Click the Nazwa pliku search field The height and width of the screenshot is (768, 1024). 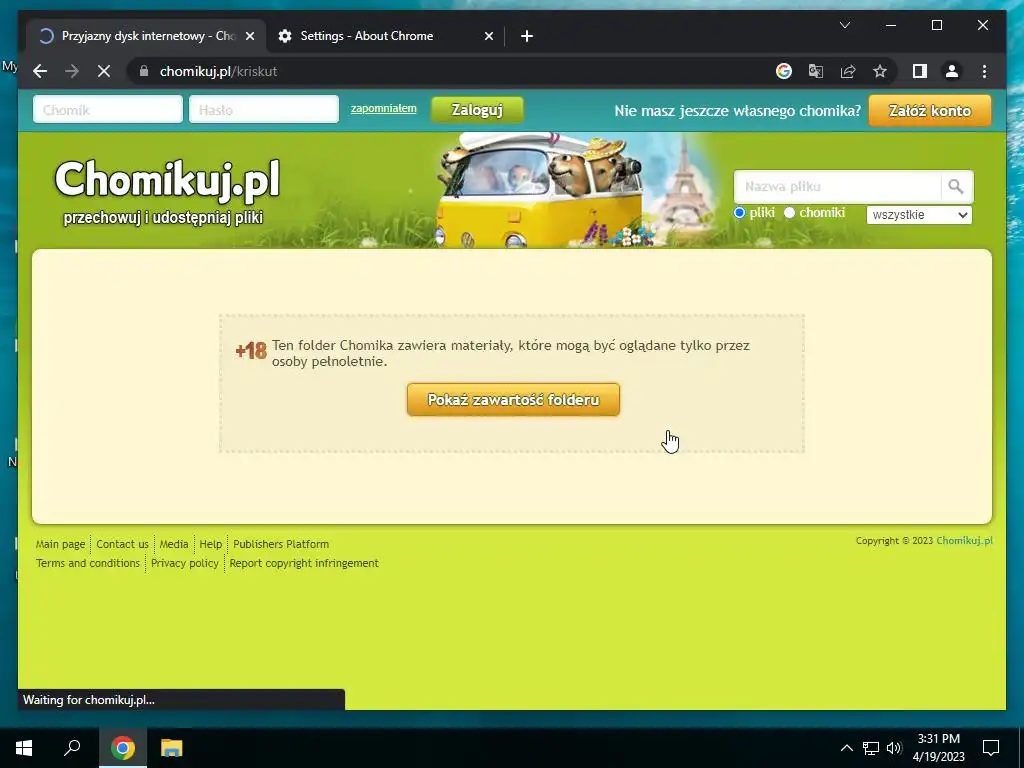pyautogui.click(x=838, y=187)
